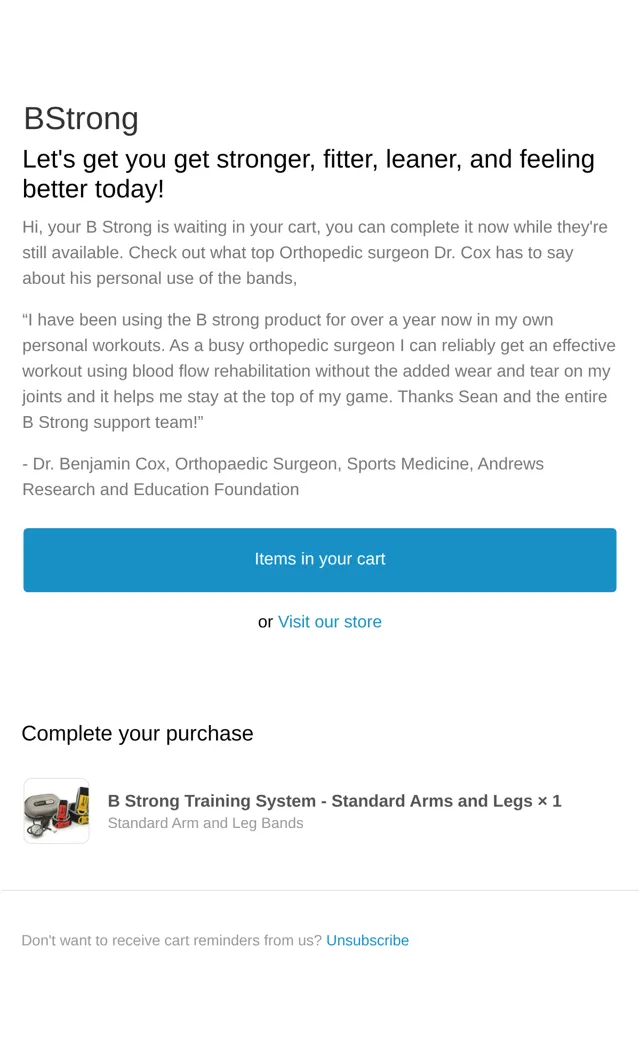The image size is (640, 1040).
Task: Click the quoted testimonial opening 'I have been using'
Action: 99,320
